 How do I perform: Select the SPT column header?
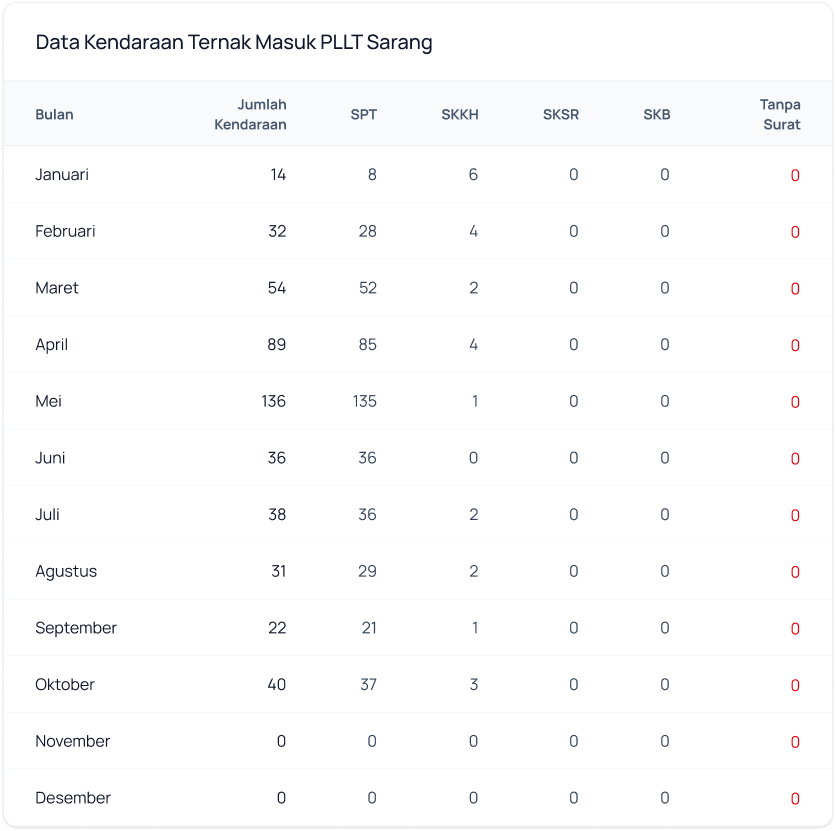point(364,114)
